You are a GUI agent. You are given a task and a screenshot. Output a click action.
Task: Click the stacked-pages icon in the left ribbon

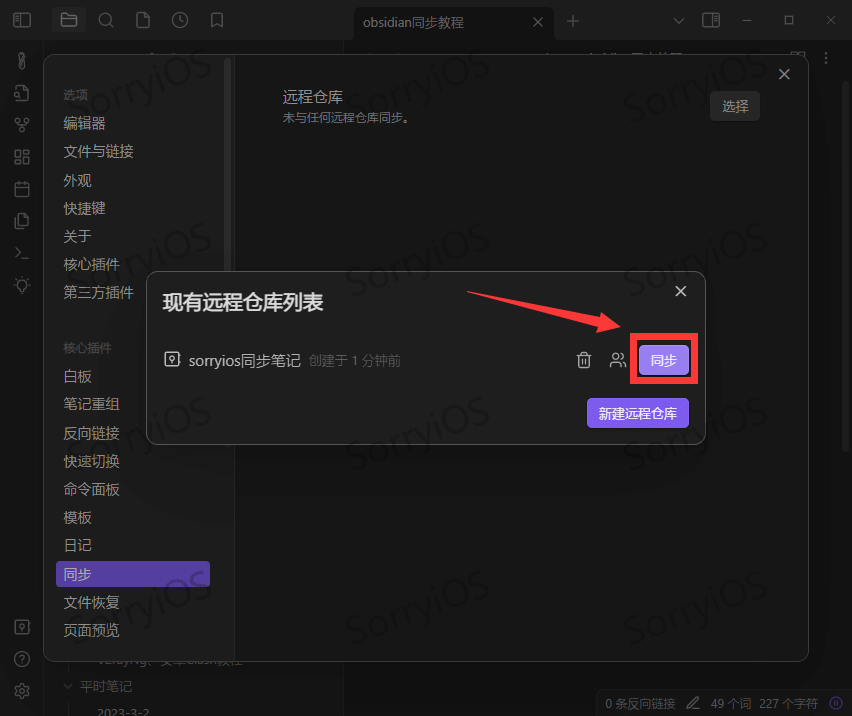[x=22, y=220]
